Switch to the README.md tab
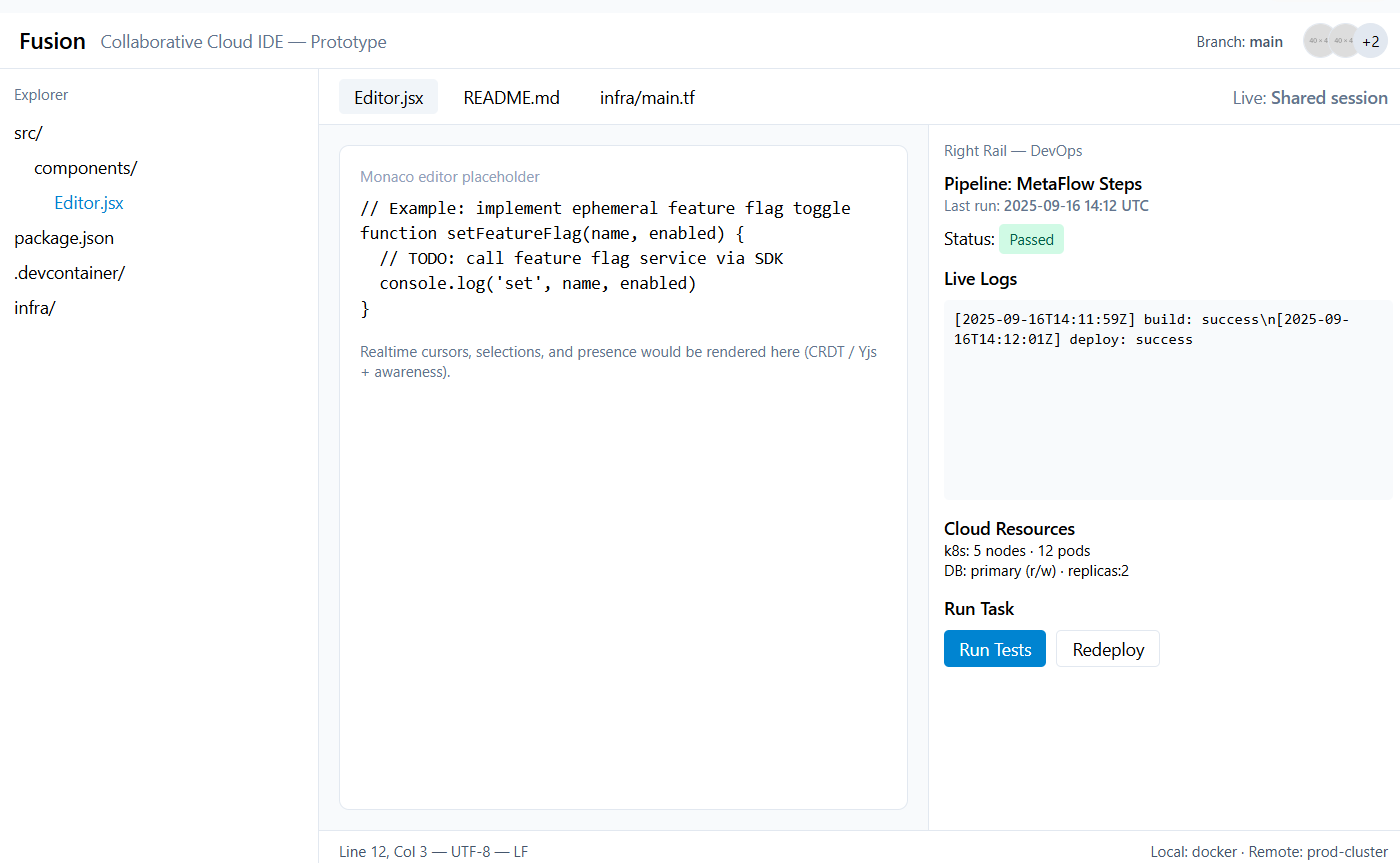1400x863 pixels. (x=511, y=97)
